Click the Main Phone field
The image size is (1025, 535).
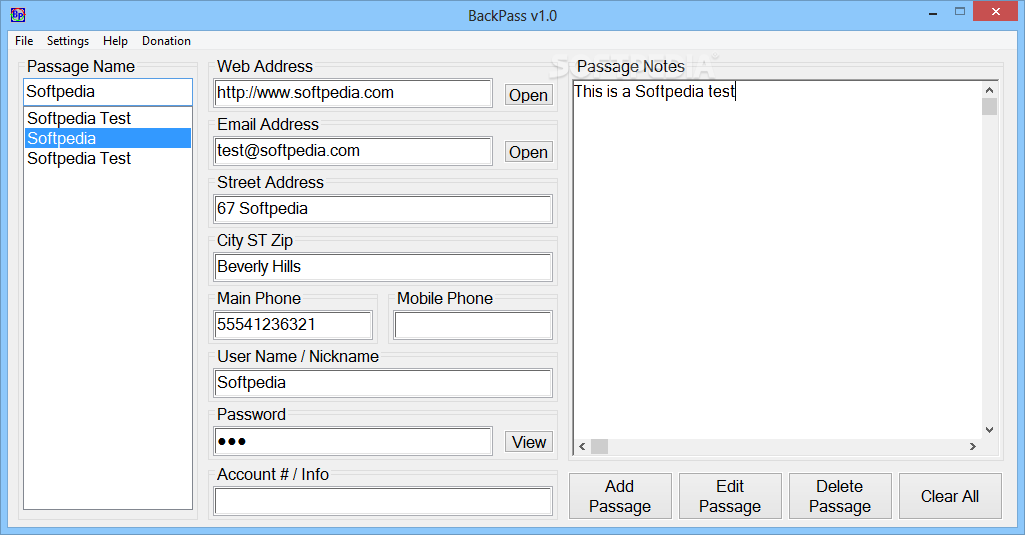tap(293, 325)
